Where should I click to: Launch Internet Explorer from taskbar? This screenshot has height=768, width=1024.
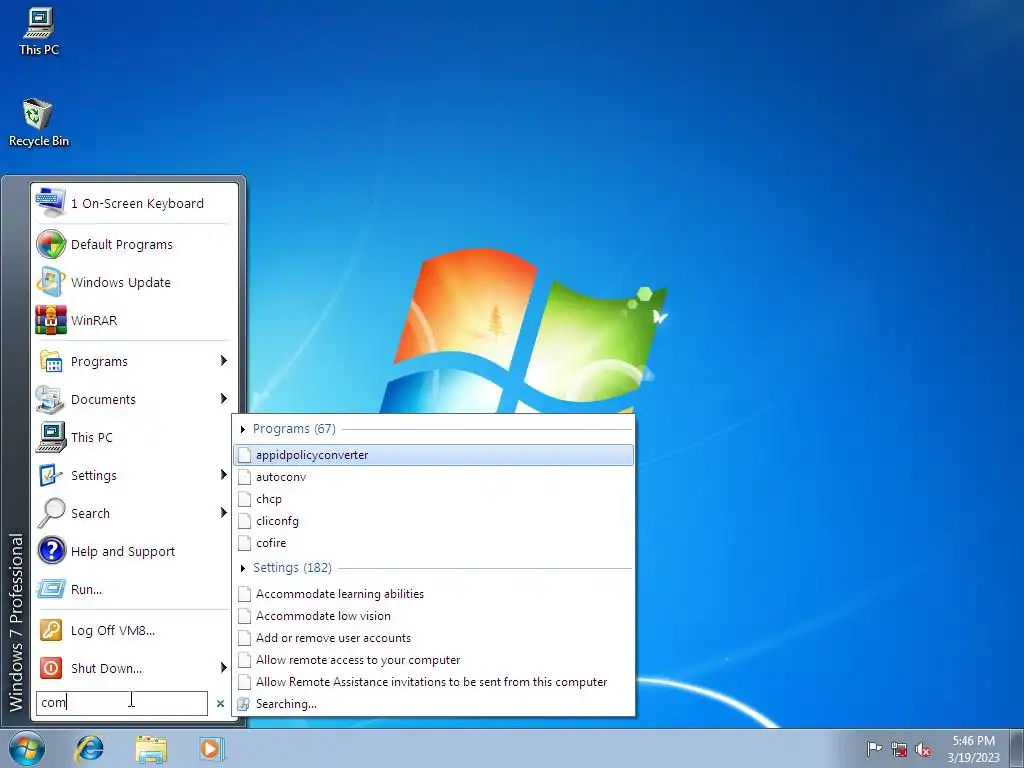tap(89, 748)
